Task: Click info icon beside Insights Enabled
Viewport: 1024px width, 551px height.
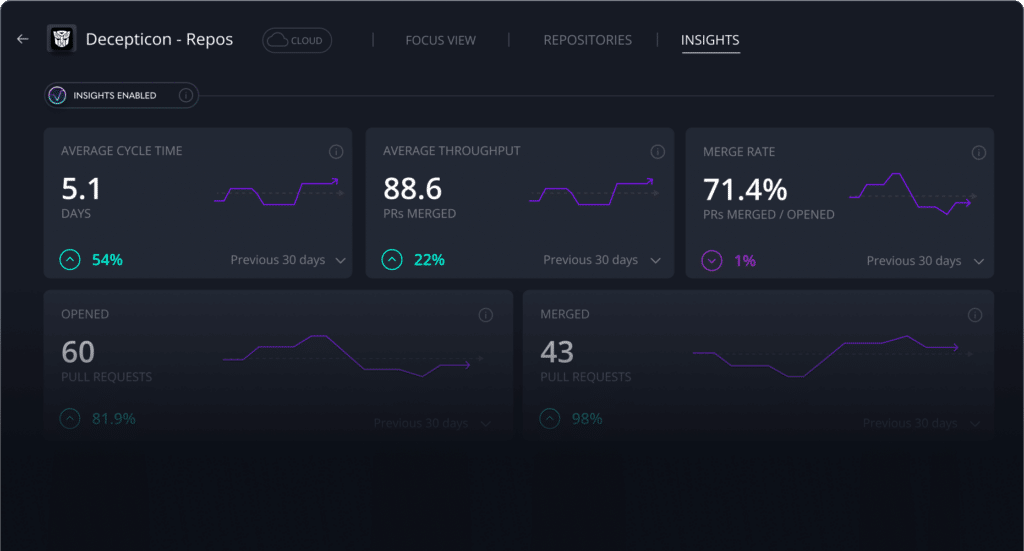Action: pos(185,95)
